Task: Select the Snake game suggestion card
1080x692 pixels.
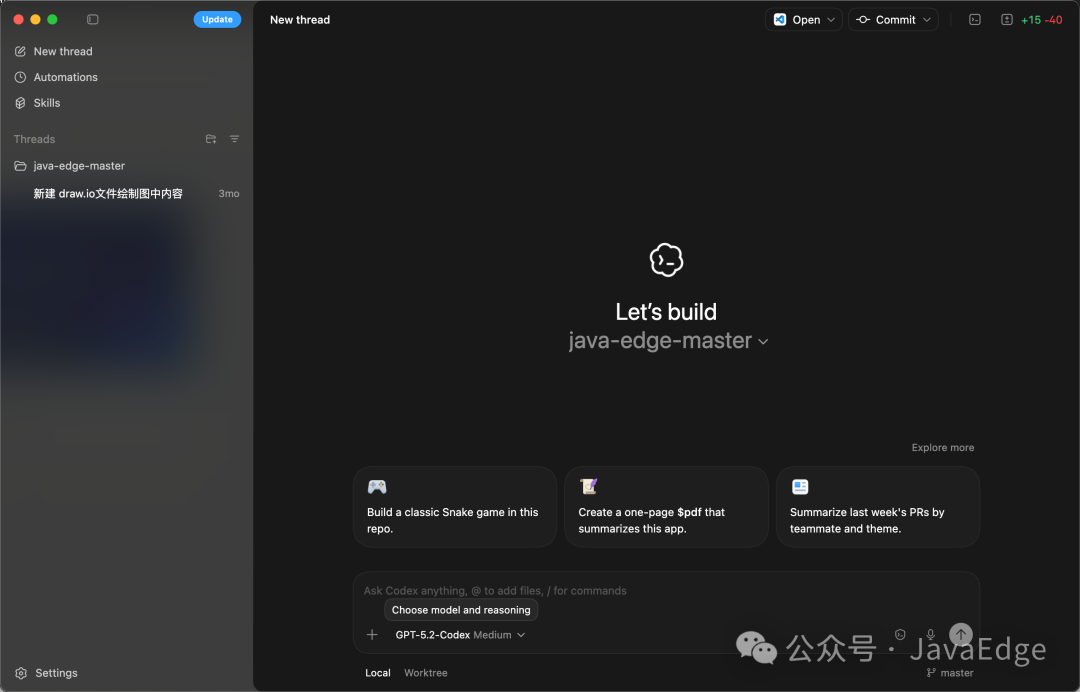Action: pos(455,507)
